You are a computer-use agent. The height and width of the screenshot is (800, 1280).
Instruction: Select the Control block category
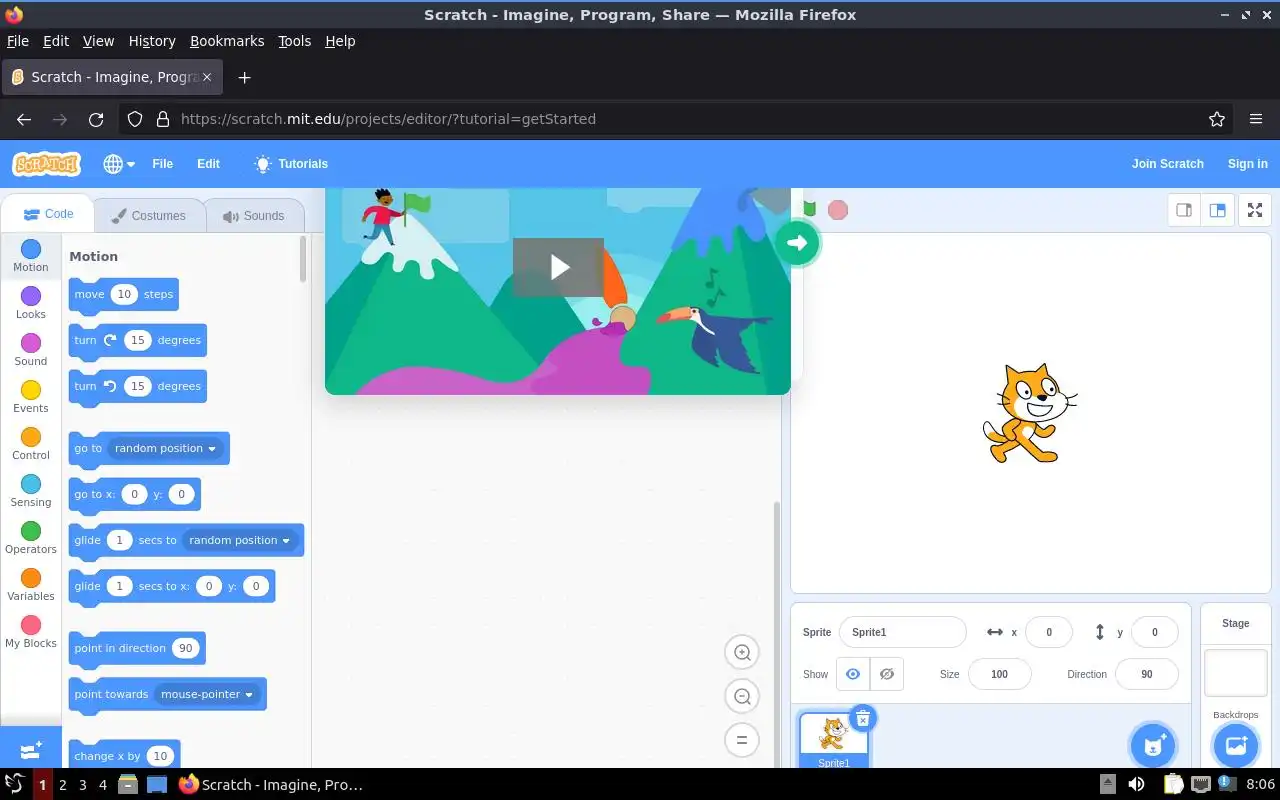31,444
